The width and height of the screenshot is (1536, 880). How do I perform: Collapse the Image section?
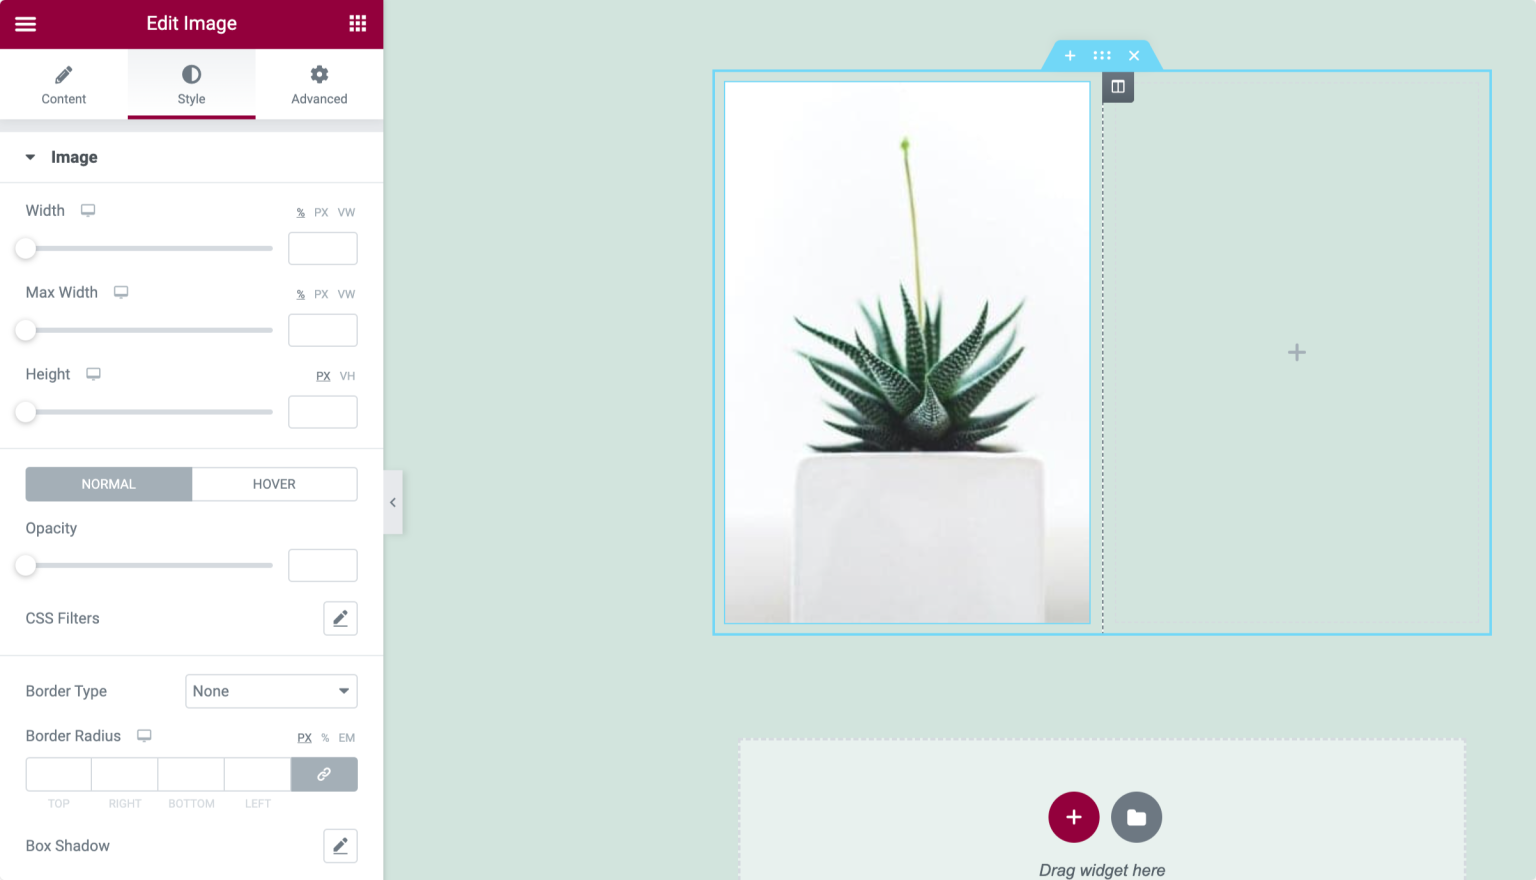[x=31, y=157]
